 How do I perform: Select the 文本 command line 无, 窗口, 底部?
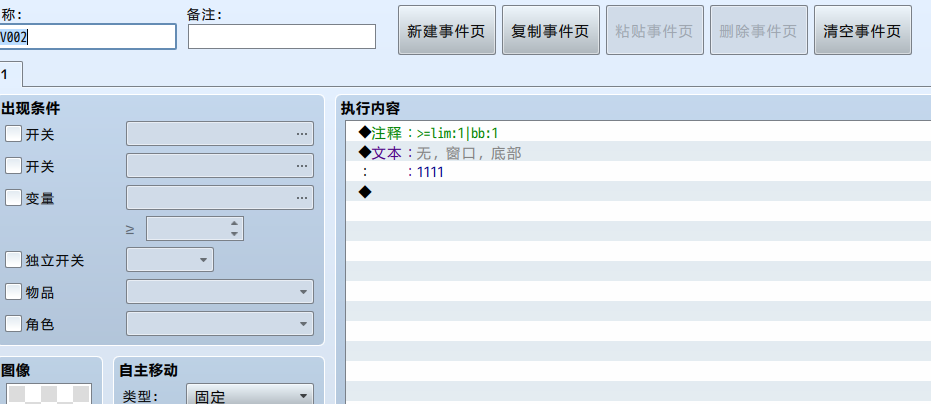pos(638,152)
